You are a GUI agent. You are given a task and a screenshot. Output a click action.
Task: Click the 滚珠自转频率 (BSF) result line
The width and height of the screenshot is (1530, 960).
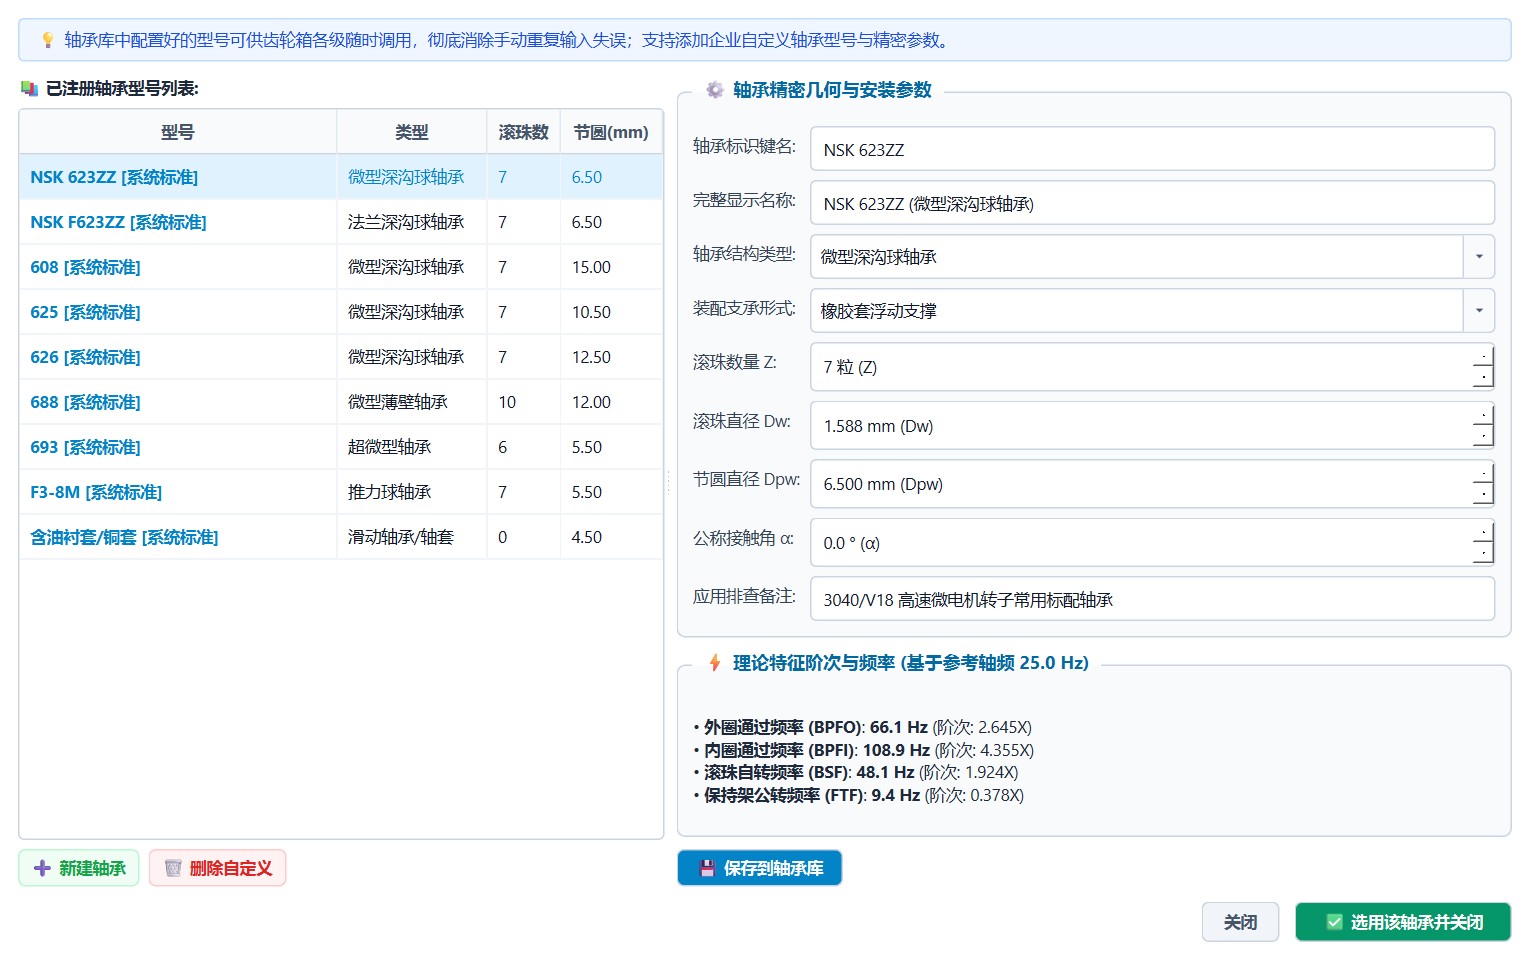click(x=855, y=772)
